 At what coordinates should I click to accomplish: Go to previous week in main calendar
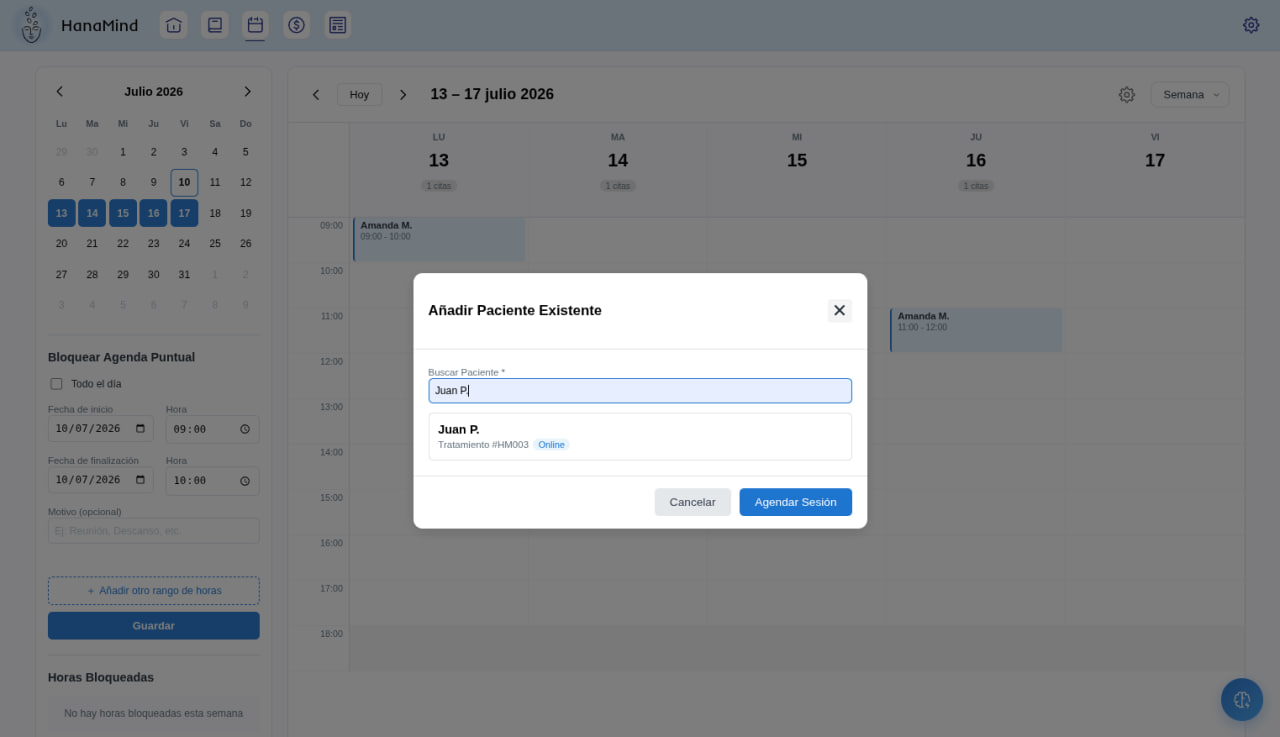coord(316,95)
